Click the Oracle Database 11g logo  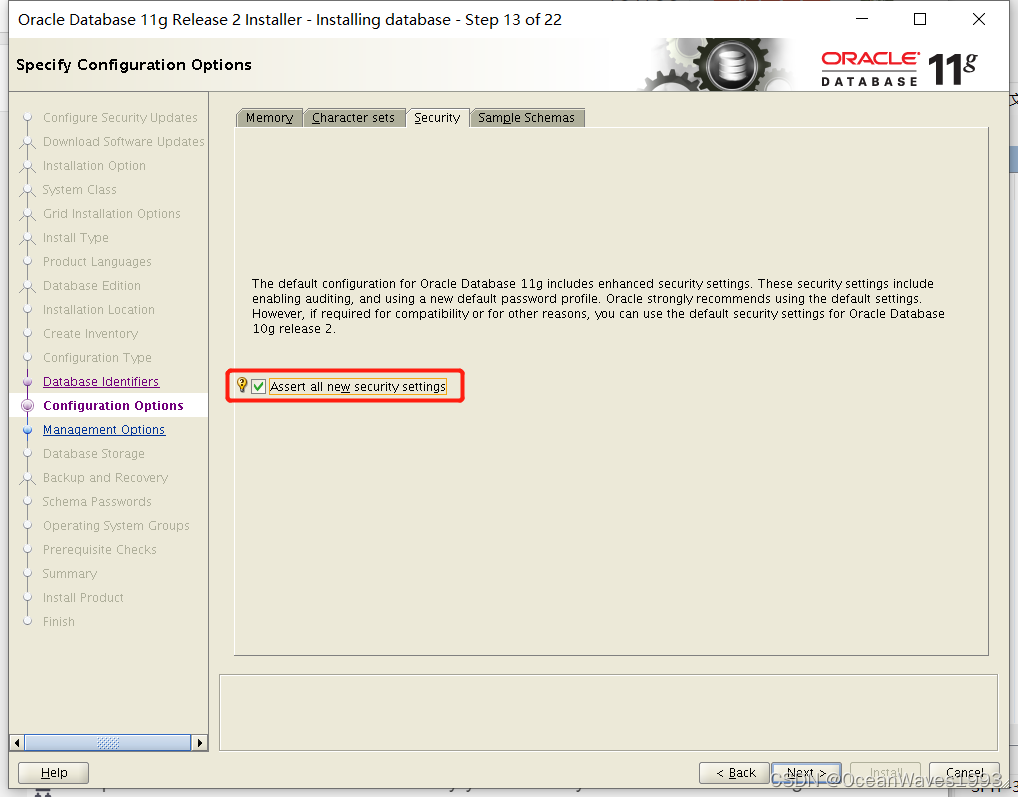pyautogui.click(x=899, y=69)
